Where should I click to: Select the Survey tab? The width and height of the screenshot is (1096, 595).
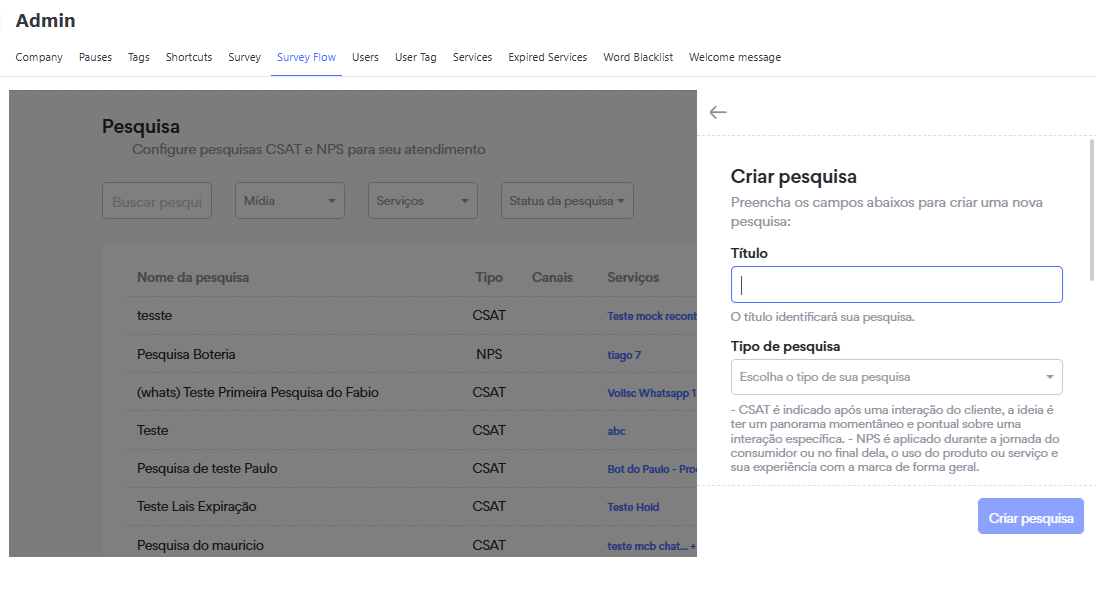(x=245, y=57)
